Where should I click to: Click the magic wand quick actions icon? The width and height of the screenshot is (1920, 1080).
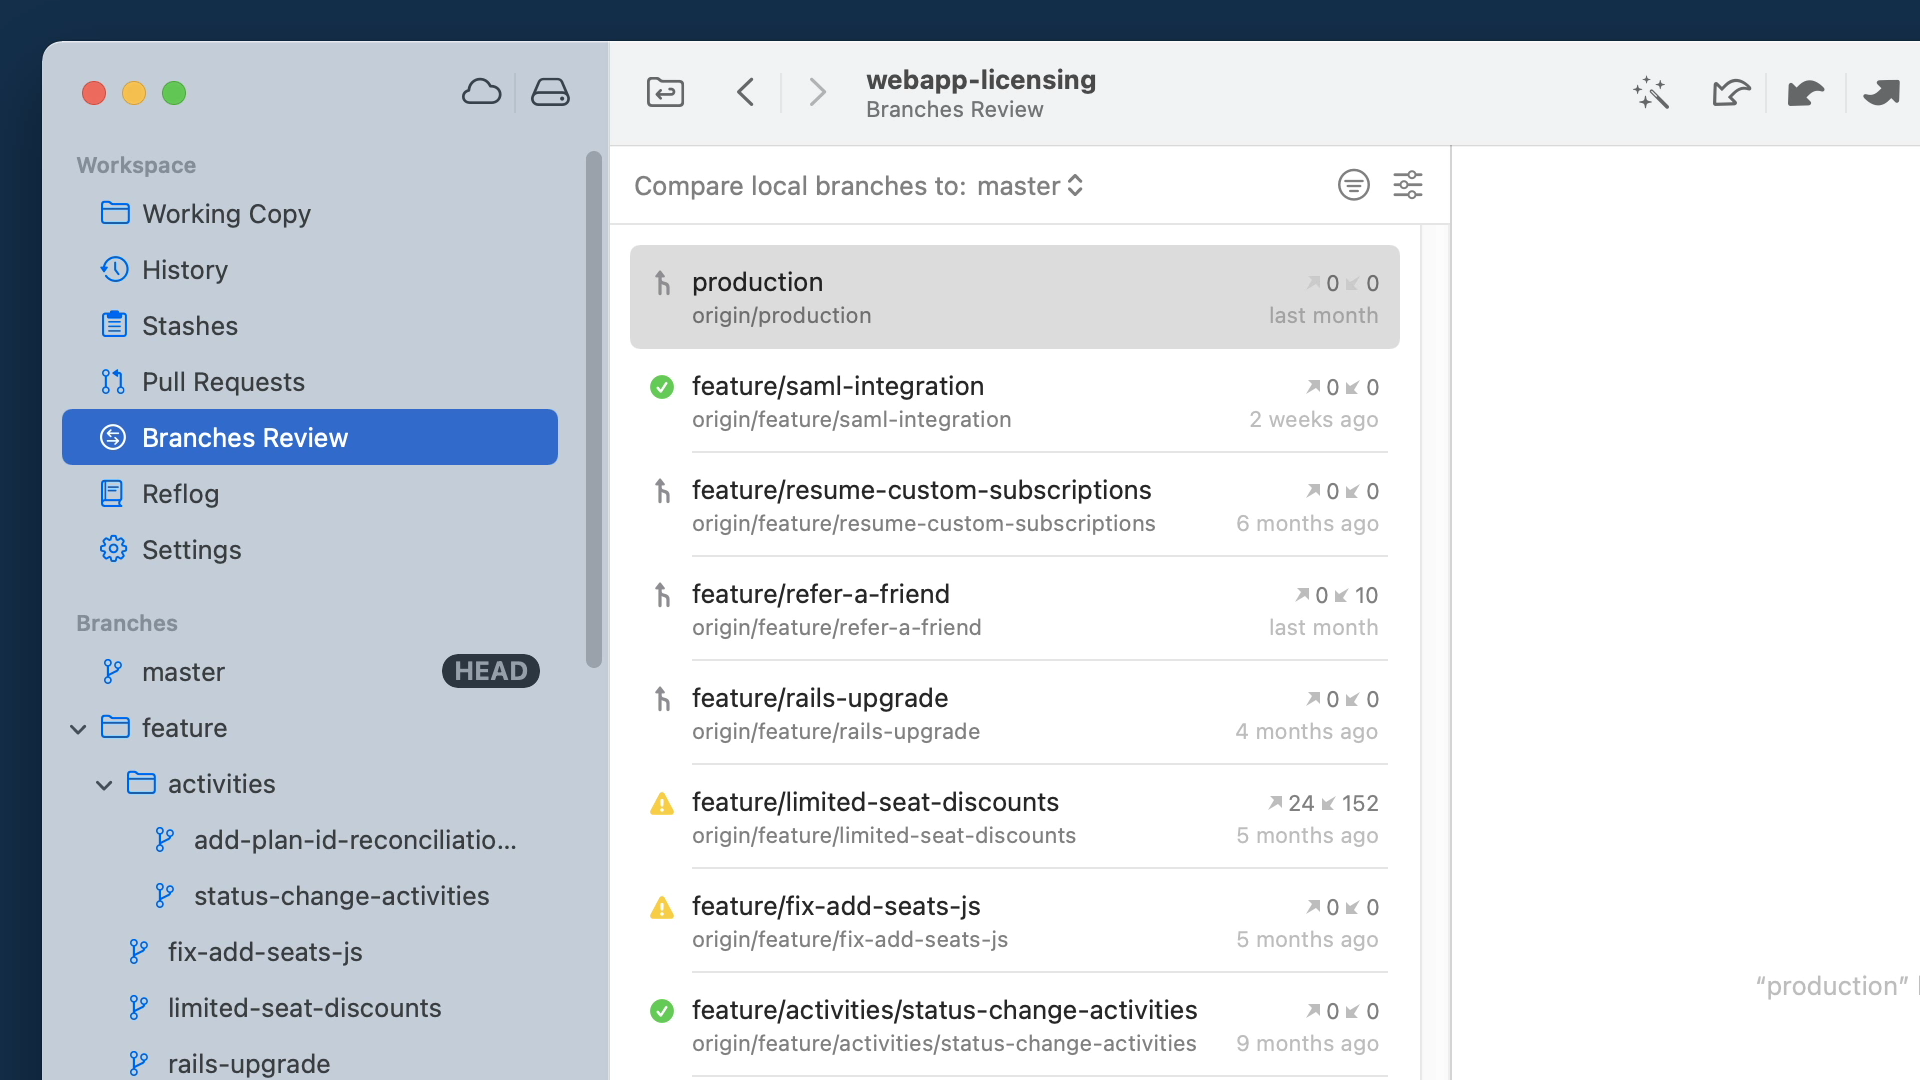1651,93
